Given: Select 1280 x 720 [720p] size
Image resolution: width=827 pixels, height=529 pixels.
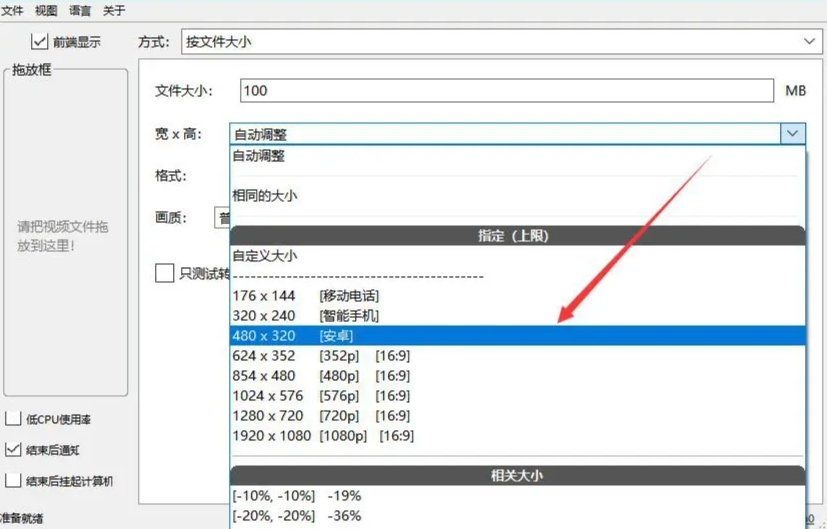Looking at the screenshot, I should tap(518, 416).
